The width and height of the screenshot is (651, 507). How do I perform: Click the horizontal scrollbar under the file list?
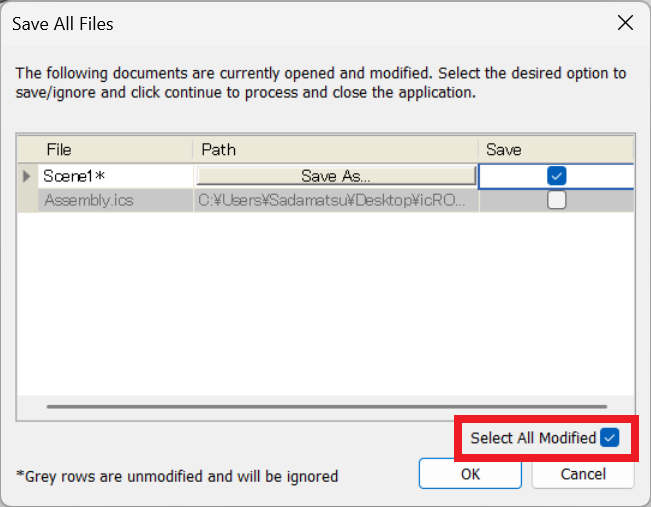tap(325, 407)
